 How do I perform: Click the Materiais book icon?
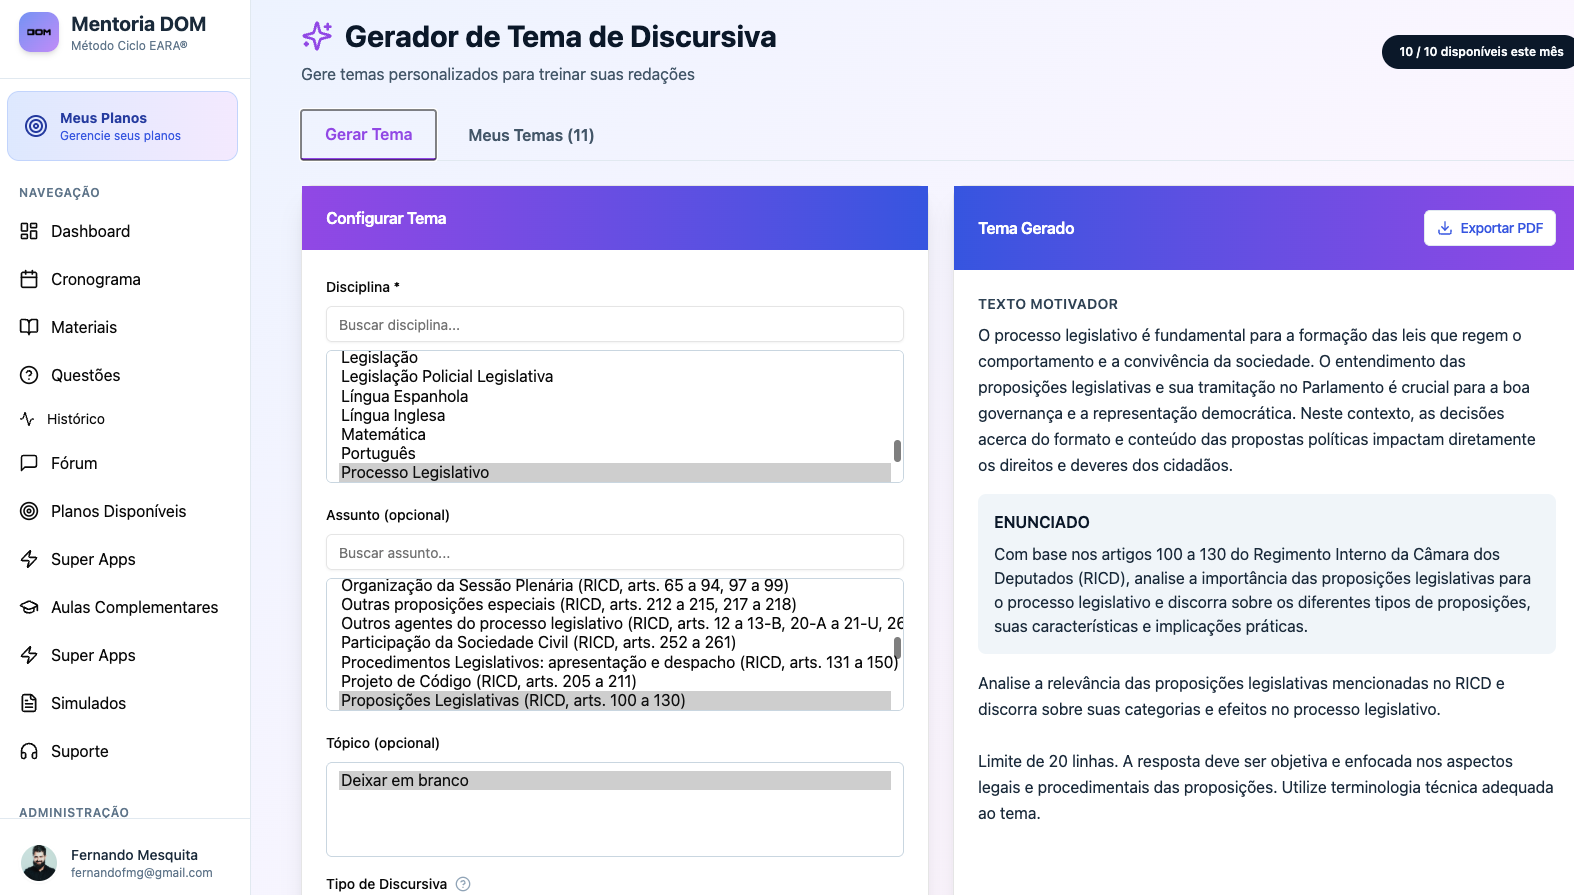point(29,327)
